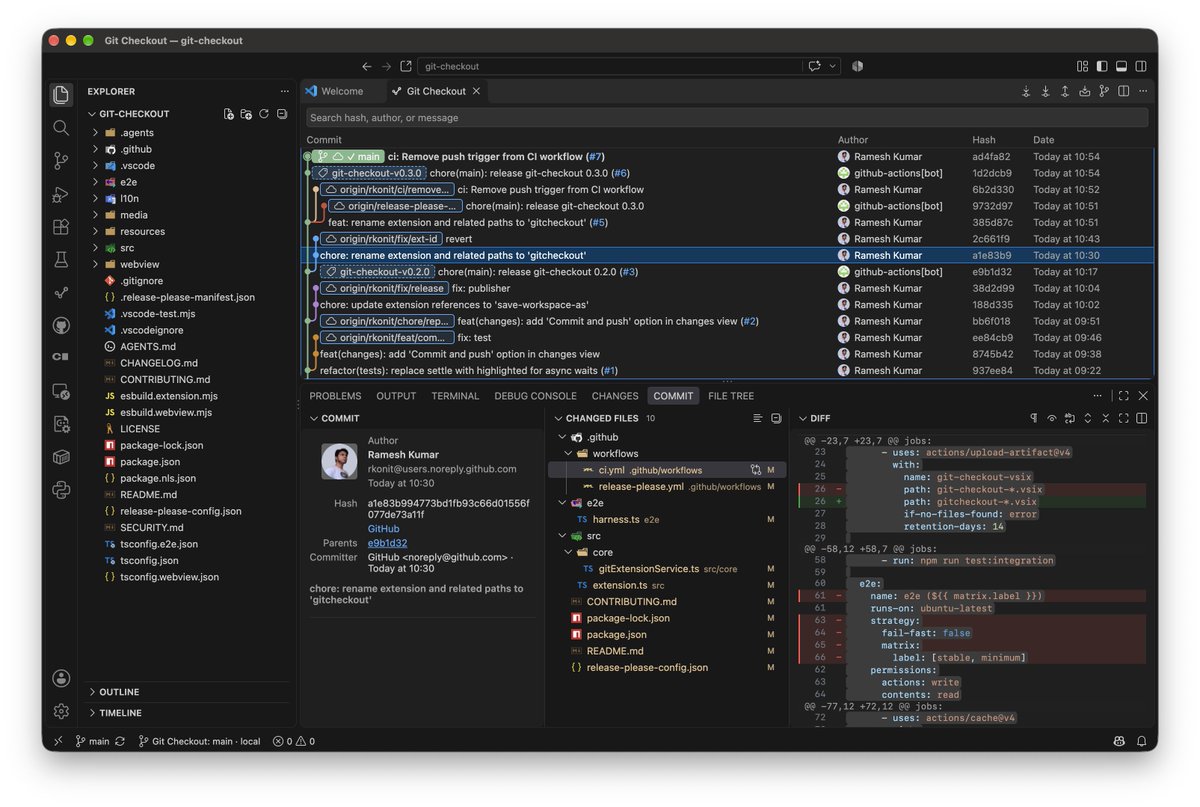Screen dimensions: 1200x807
Task: Open the Accounts menu in activity bar
Action: click(x=61, y=679)
